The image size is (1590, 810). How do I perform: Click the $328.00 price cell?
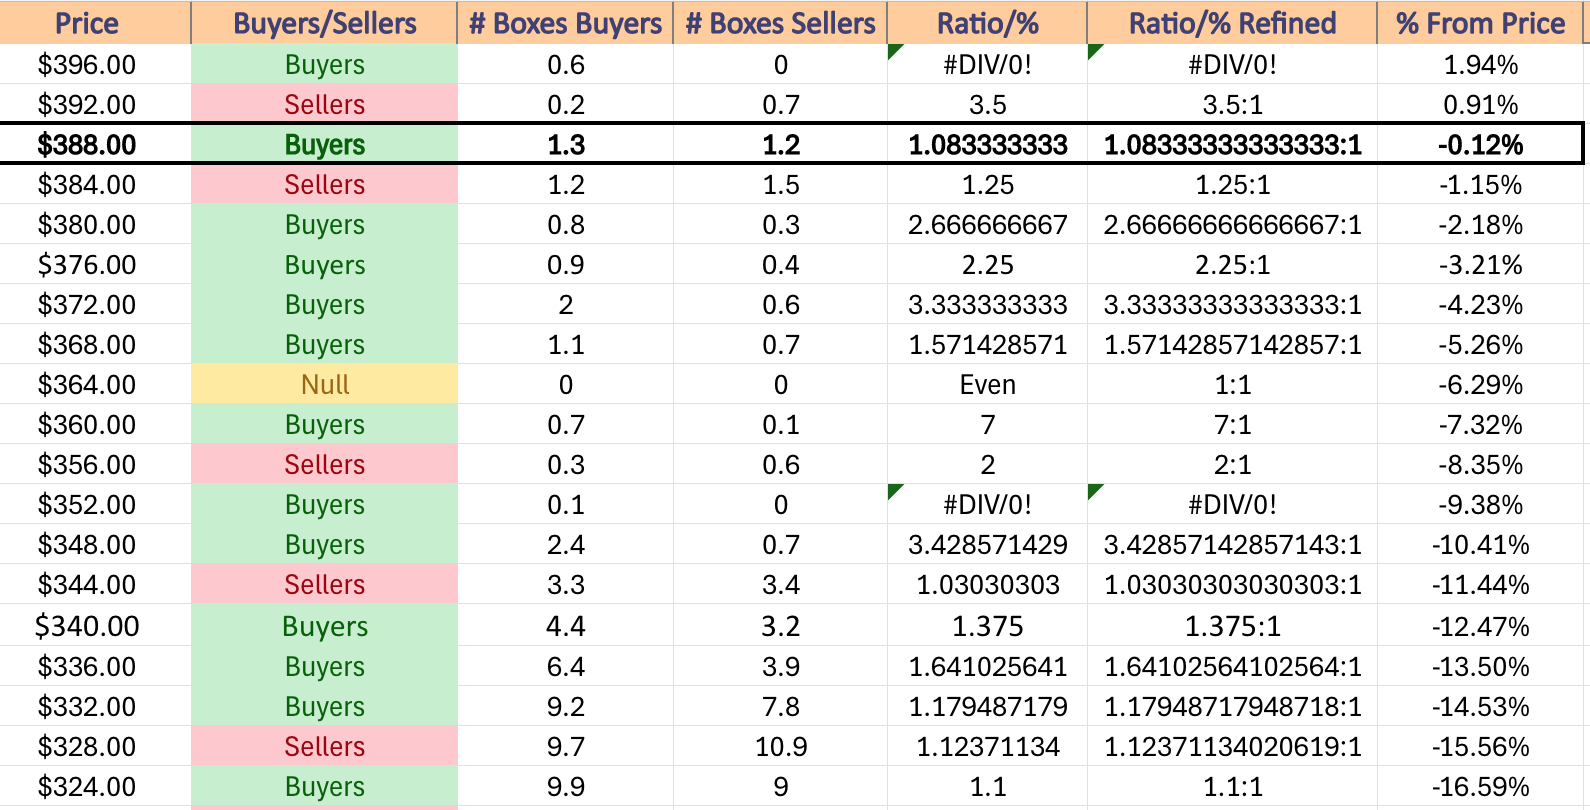click(95, 747)
